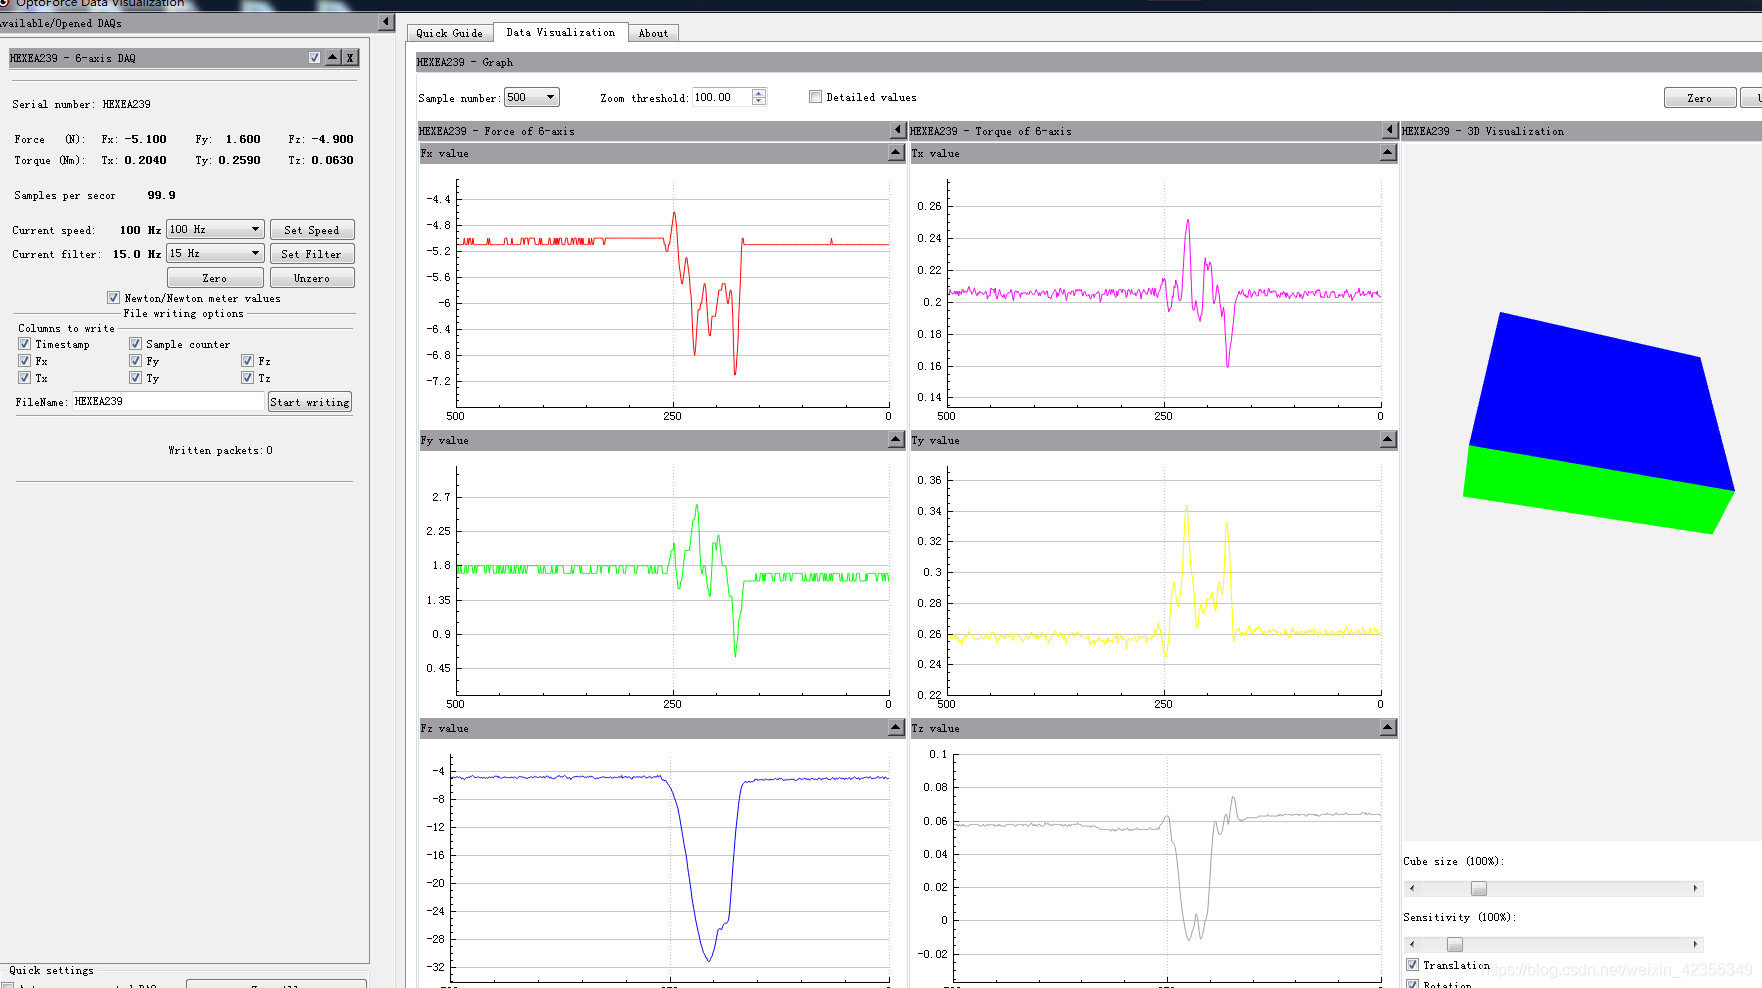Click the Cube size slider right arrow
The width and height of the screenshot is (1762, 988).
[1695, 888]
